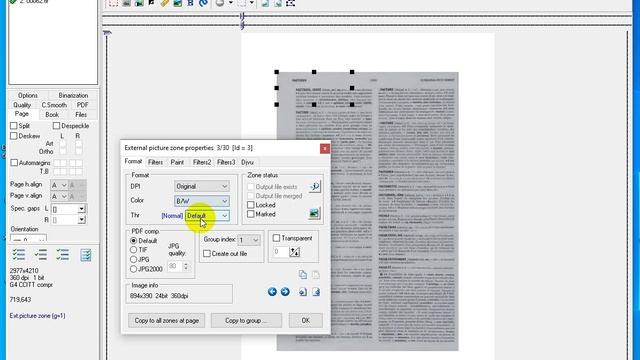Close the zone properties dialog

(x=324, y=148)
